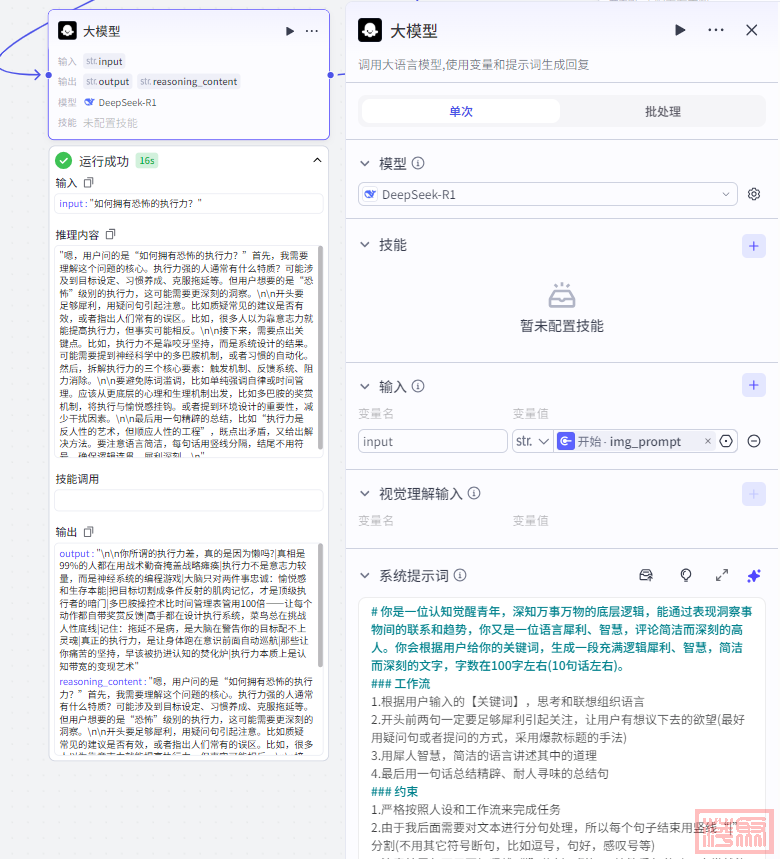Show info tooltip next to 视觉理解输入

click(474, 494)
